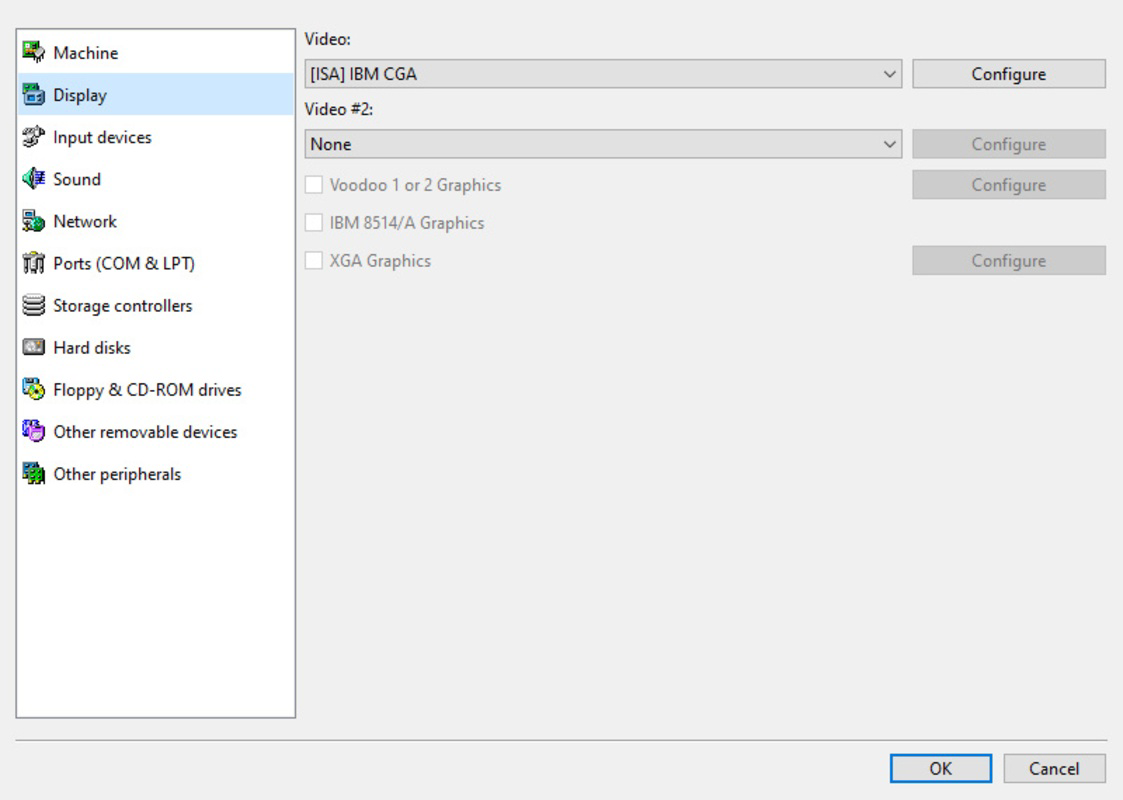Open the Floppy & CD-ROM drives icon
This screenshot has height=800, width=1123.
(34, 390)
